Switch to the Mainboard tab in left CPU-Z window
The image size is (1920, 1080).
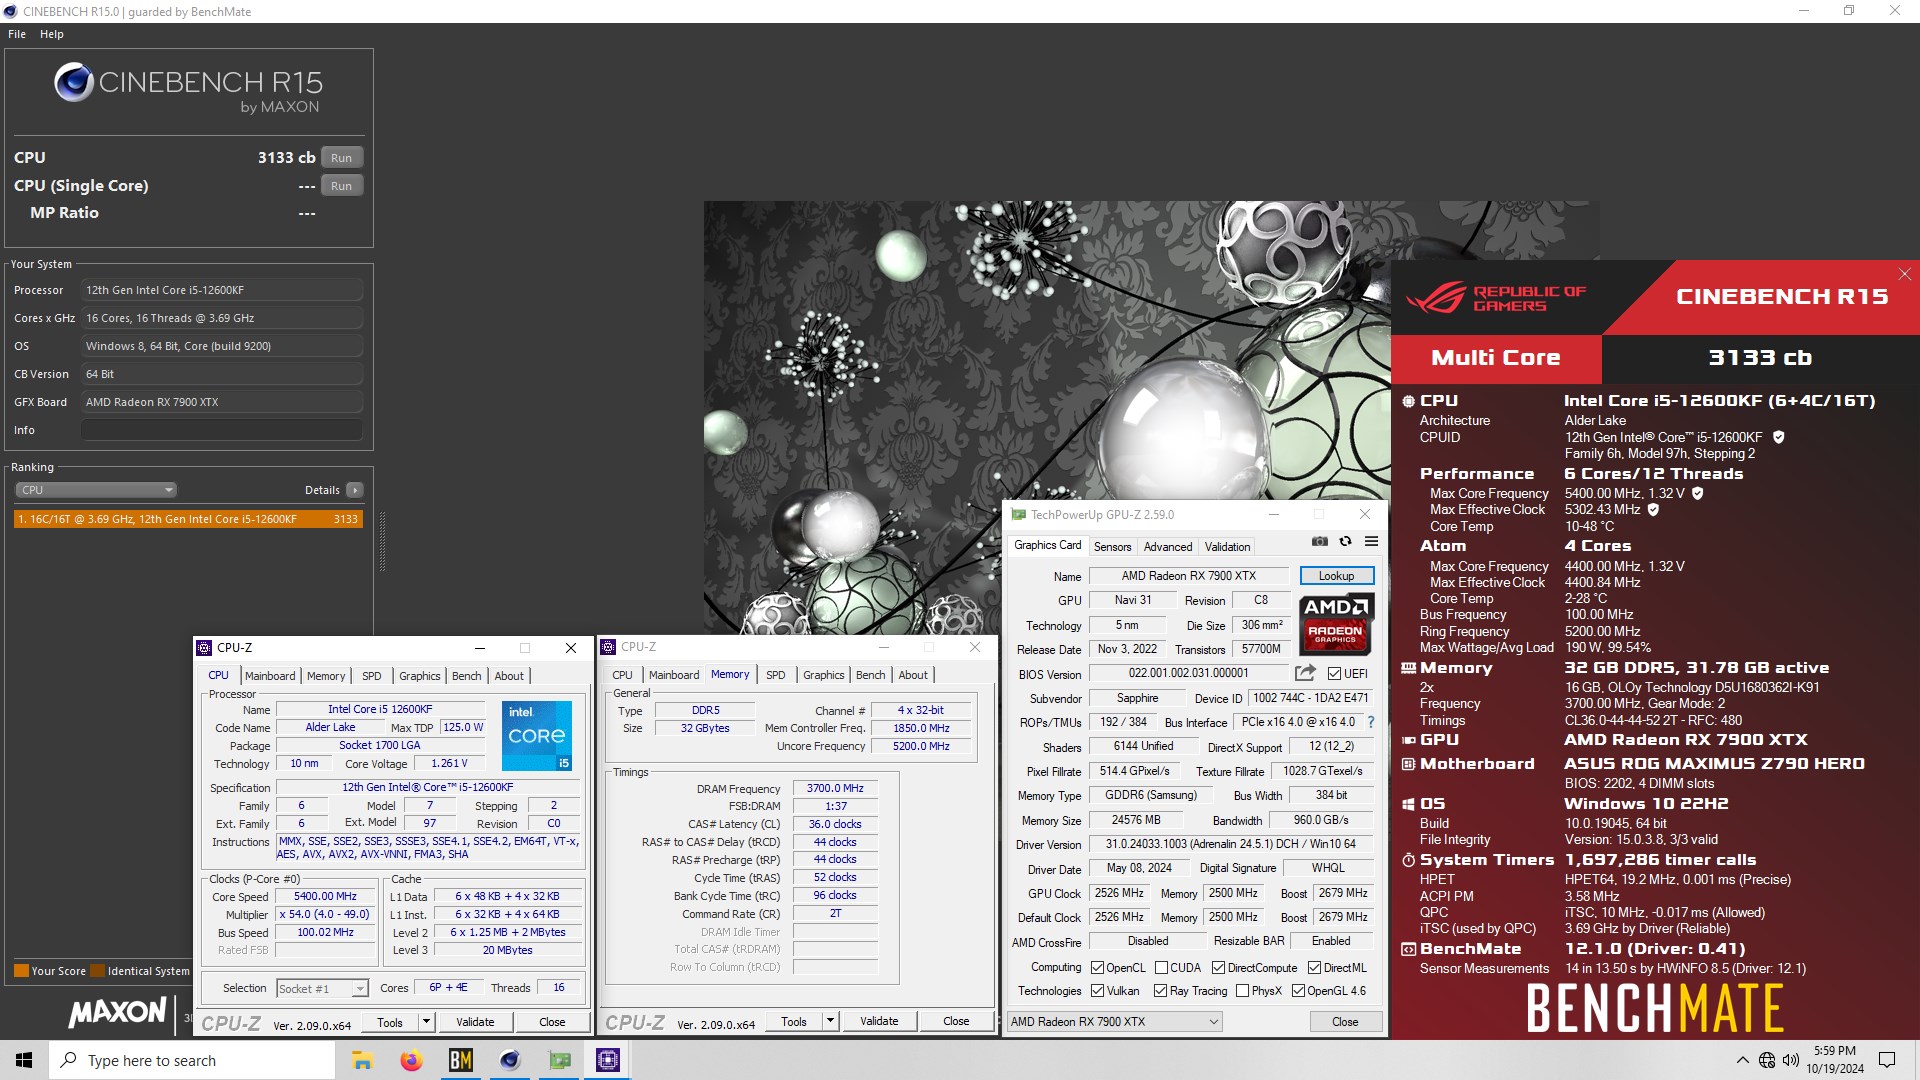point(270,676)
